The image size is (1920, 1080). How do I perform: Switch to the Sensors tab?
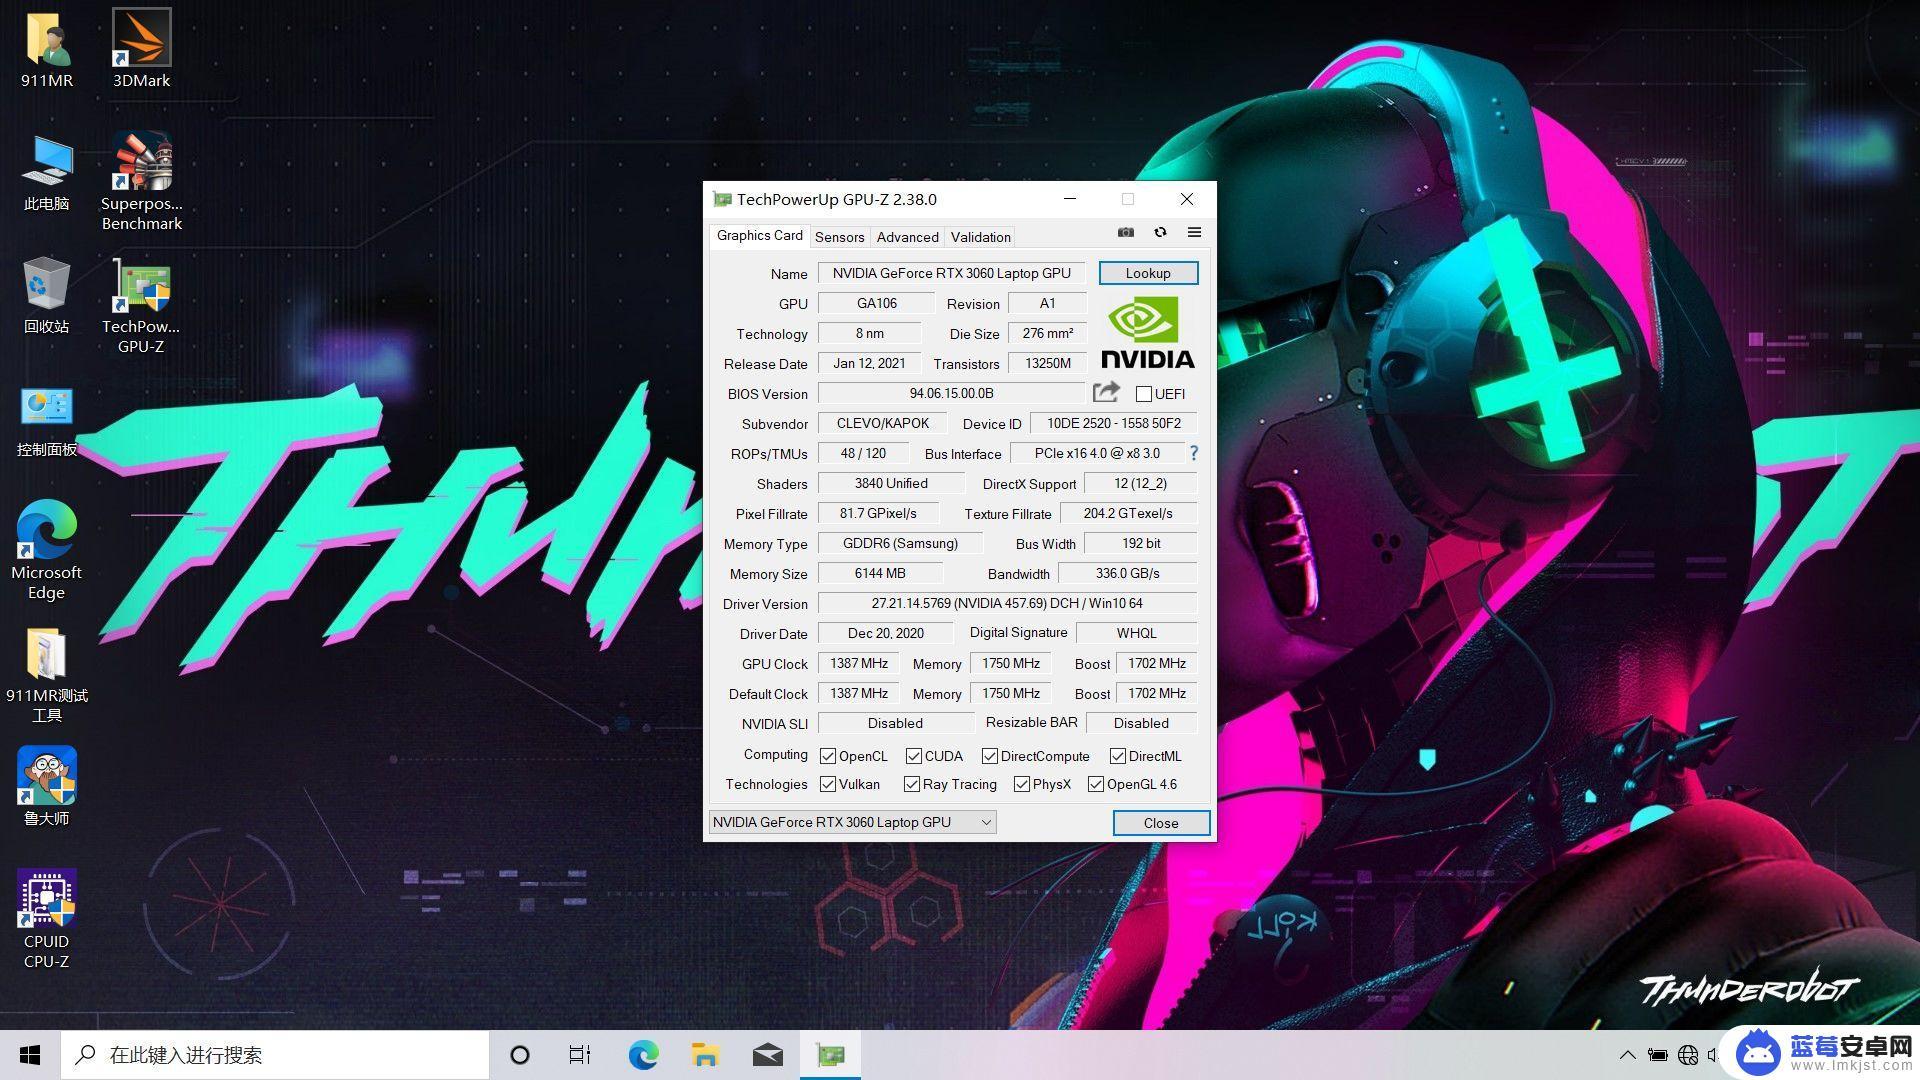pos(839,237)
